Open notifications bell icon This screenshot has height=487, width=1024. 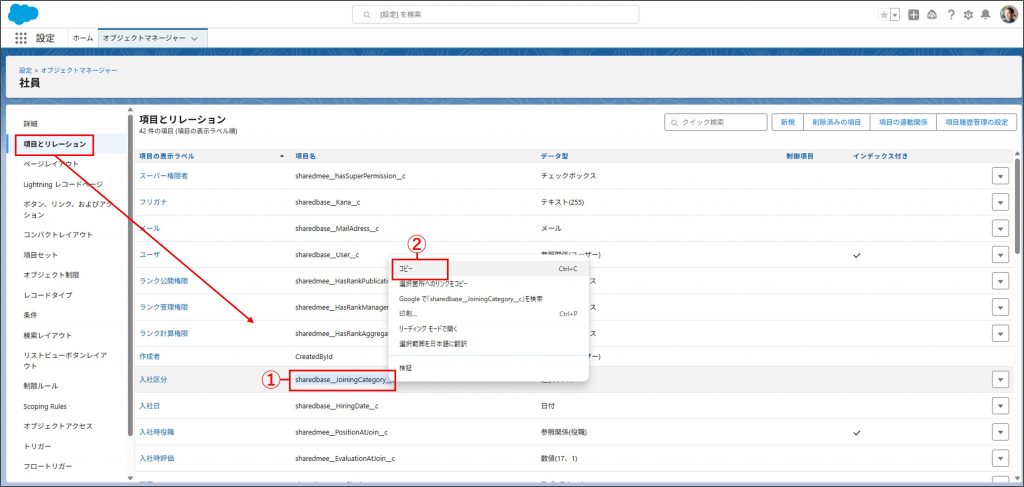985,14
